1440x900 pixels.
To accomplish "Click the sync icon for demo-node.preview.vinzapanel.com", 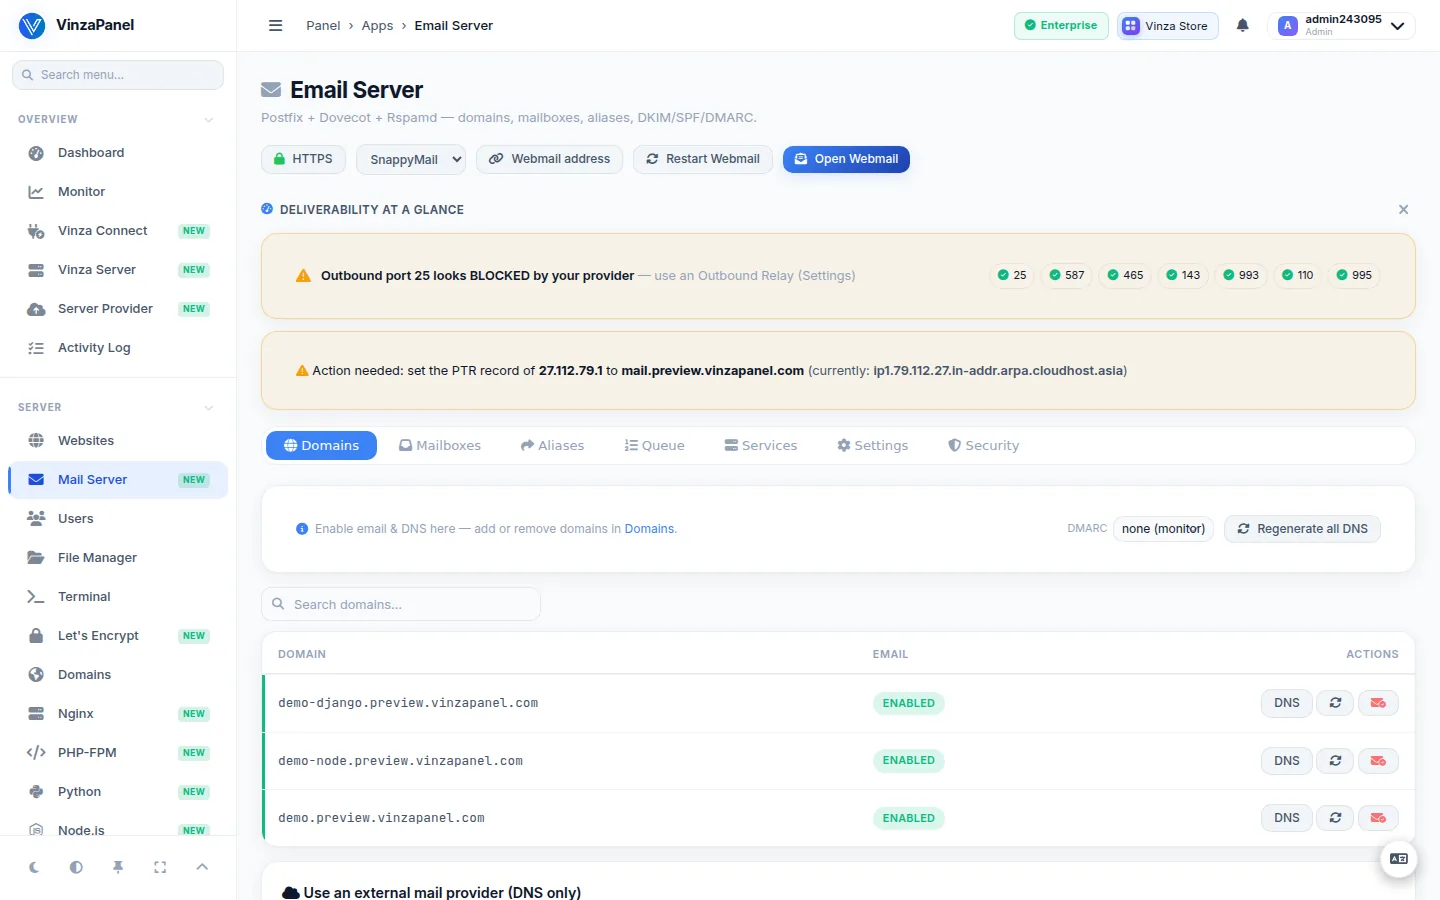I will click(1335, 761).
